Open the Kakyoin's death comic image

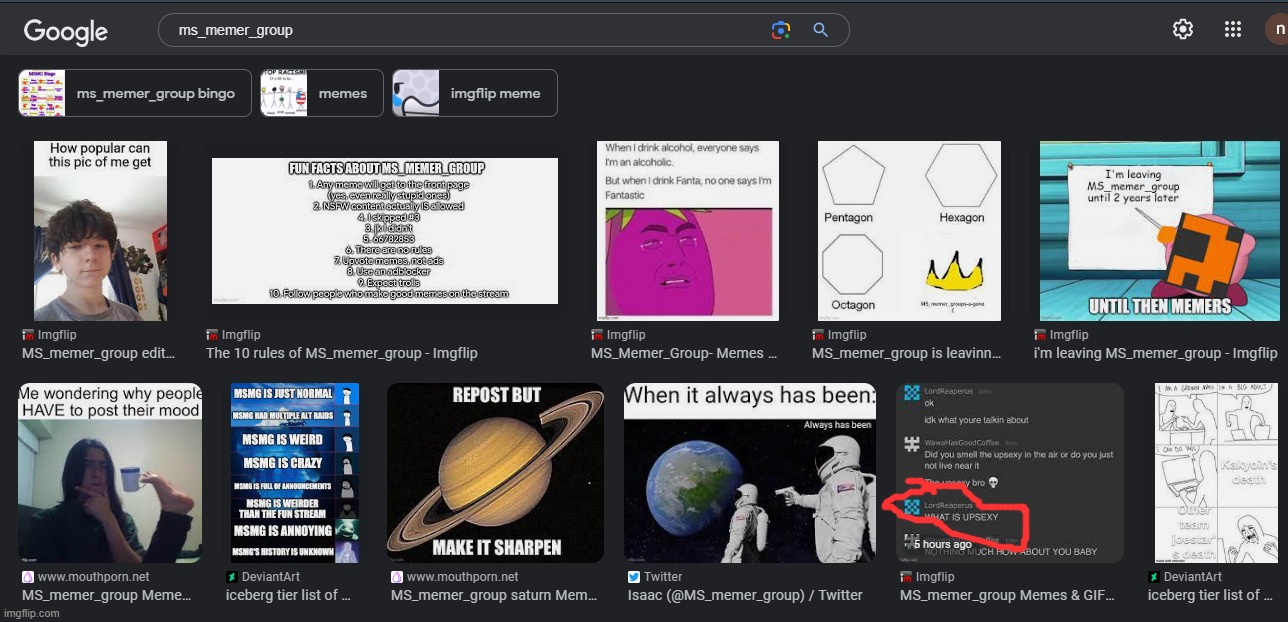click(1215, 473)
